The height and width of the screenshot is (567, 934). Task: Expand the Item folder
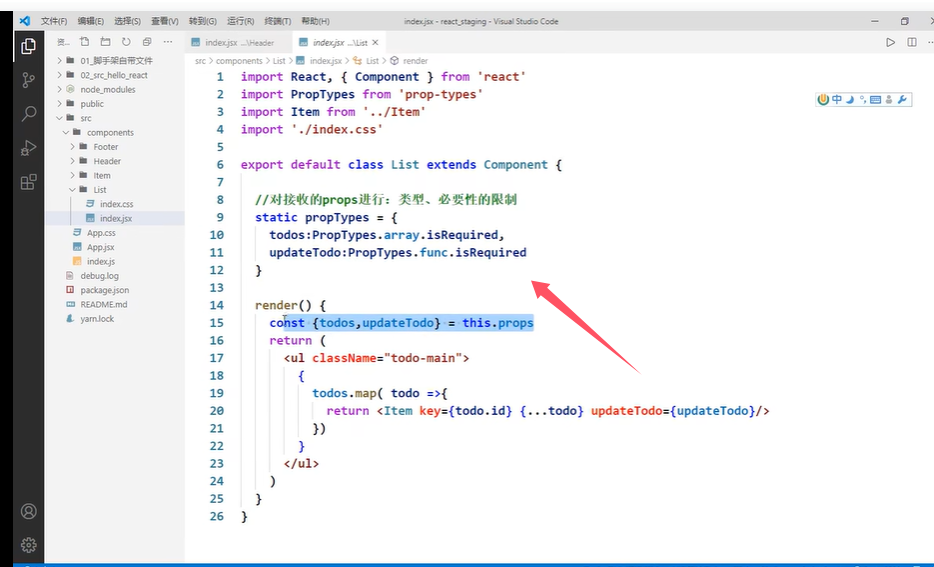point(114,175)
